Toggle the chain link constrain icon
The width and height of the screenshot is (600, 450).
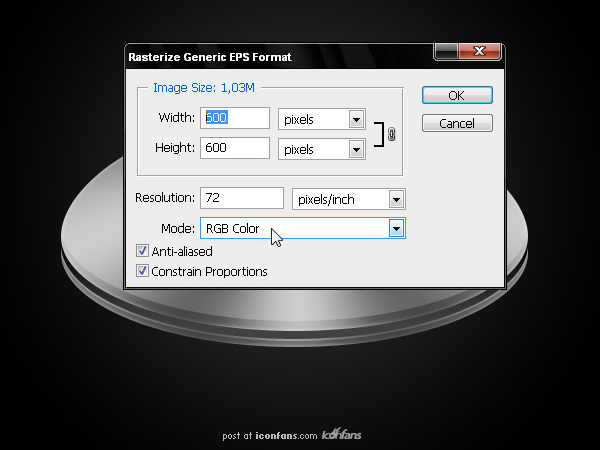pos(391,134)
